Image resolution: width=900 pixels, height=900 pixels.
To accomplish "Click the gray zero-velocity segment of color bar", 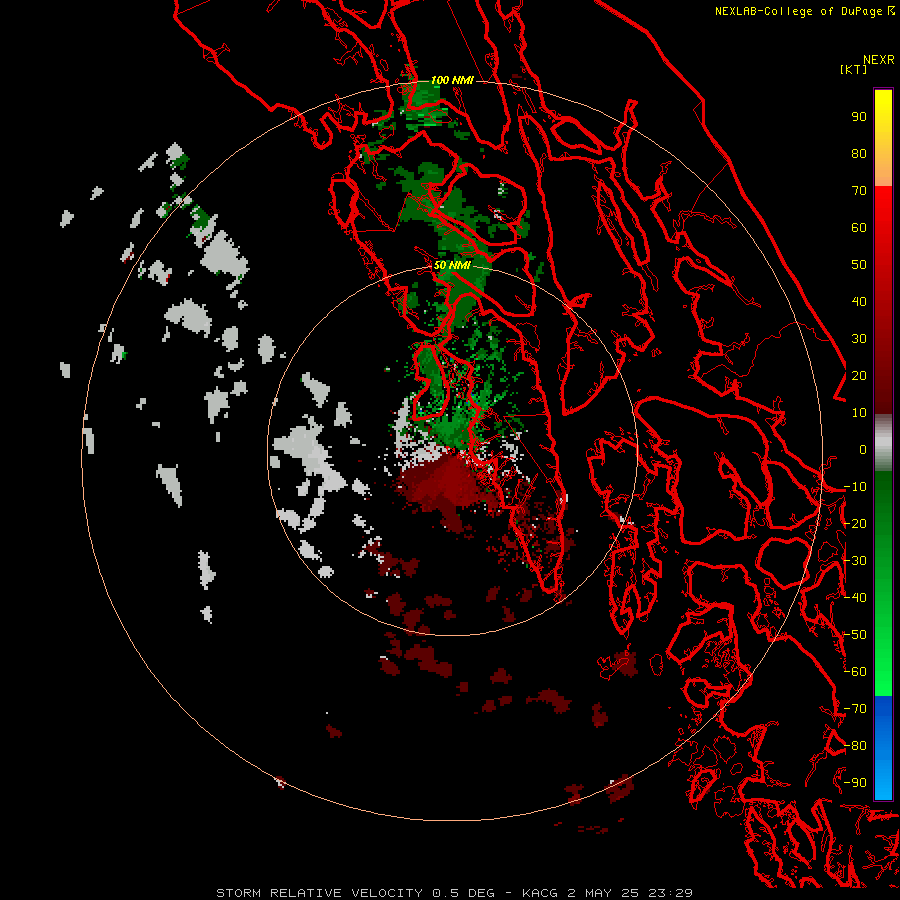I will pyautogui.click(x=883, y=442).
